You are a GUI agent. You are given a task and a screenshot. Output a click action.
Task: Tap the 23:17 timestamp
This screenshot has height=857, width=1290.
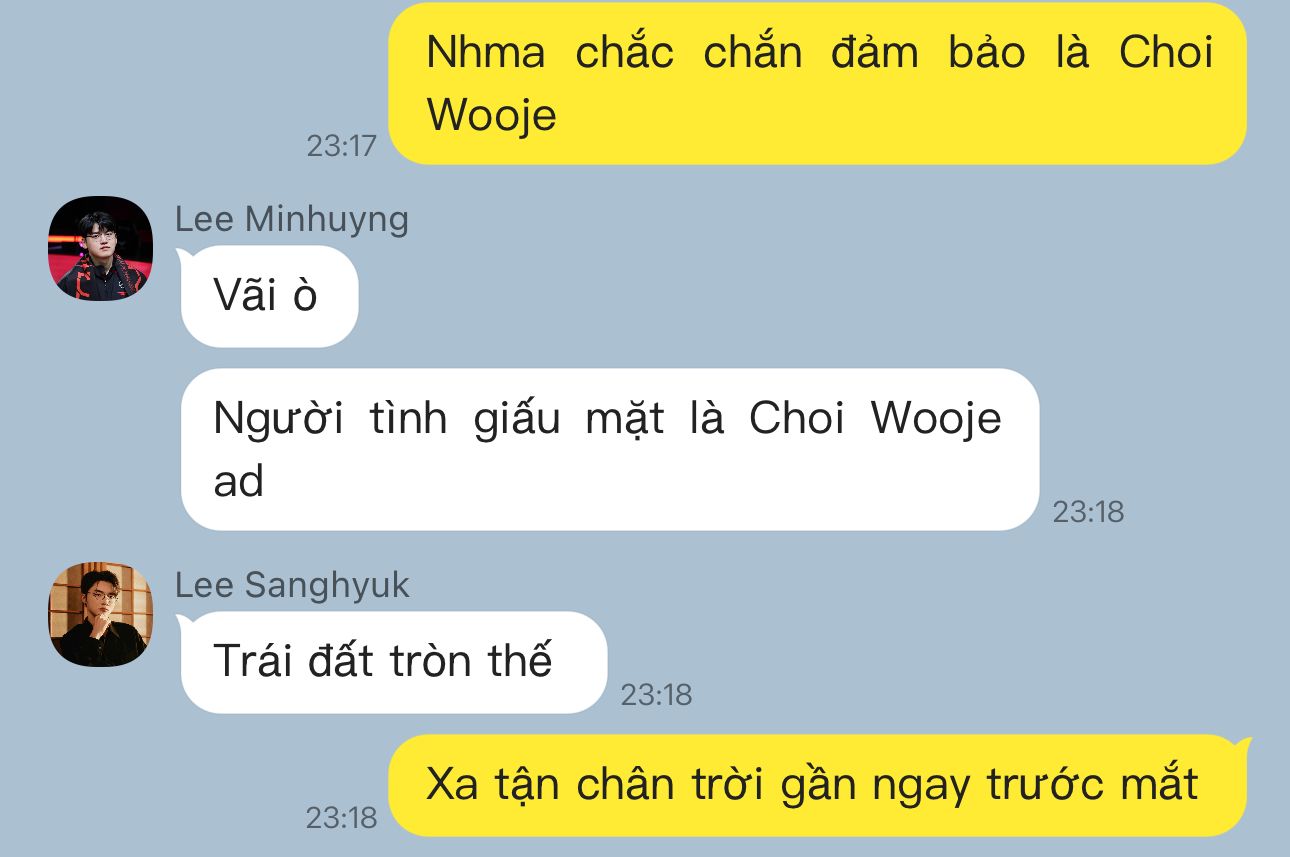point(341,146)
